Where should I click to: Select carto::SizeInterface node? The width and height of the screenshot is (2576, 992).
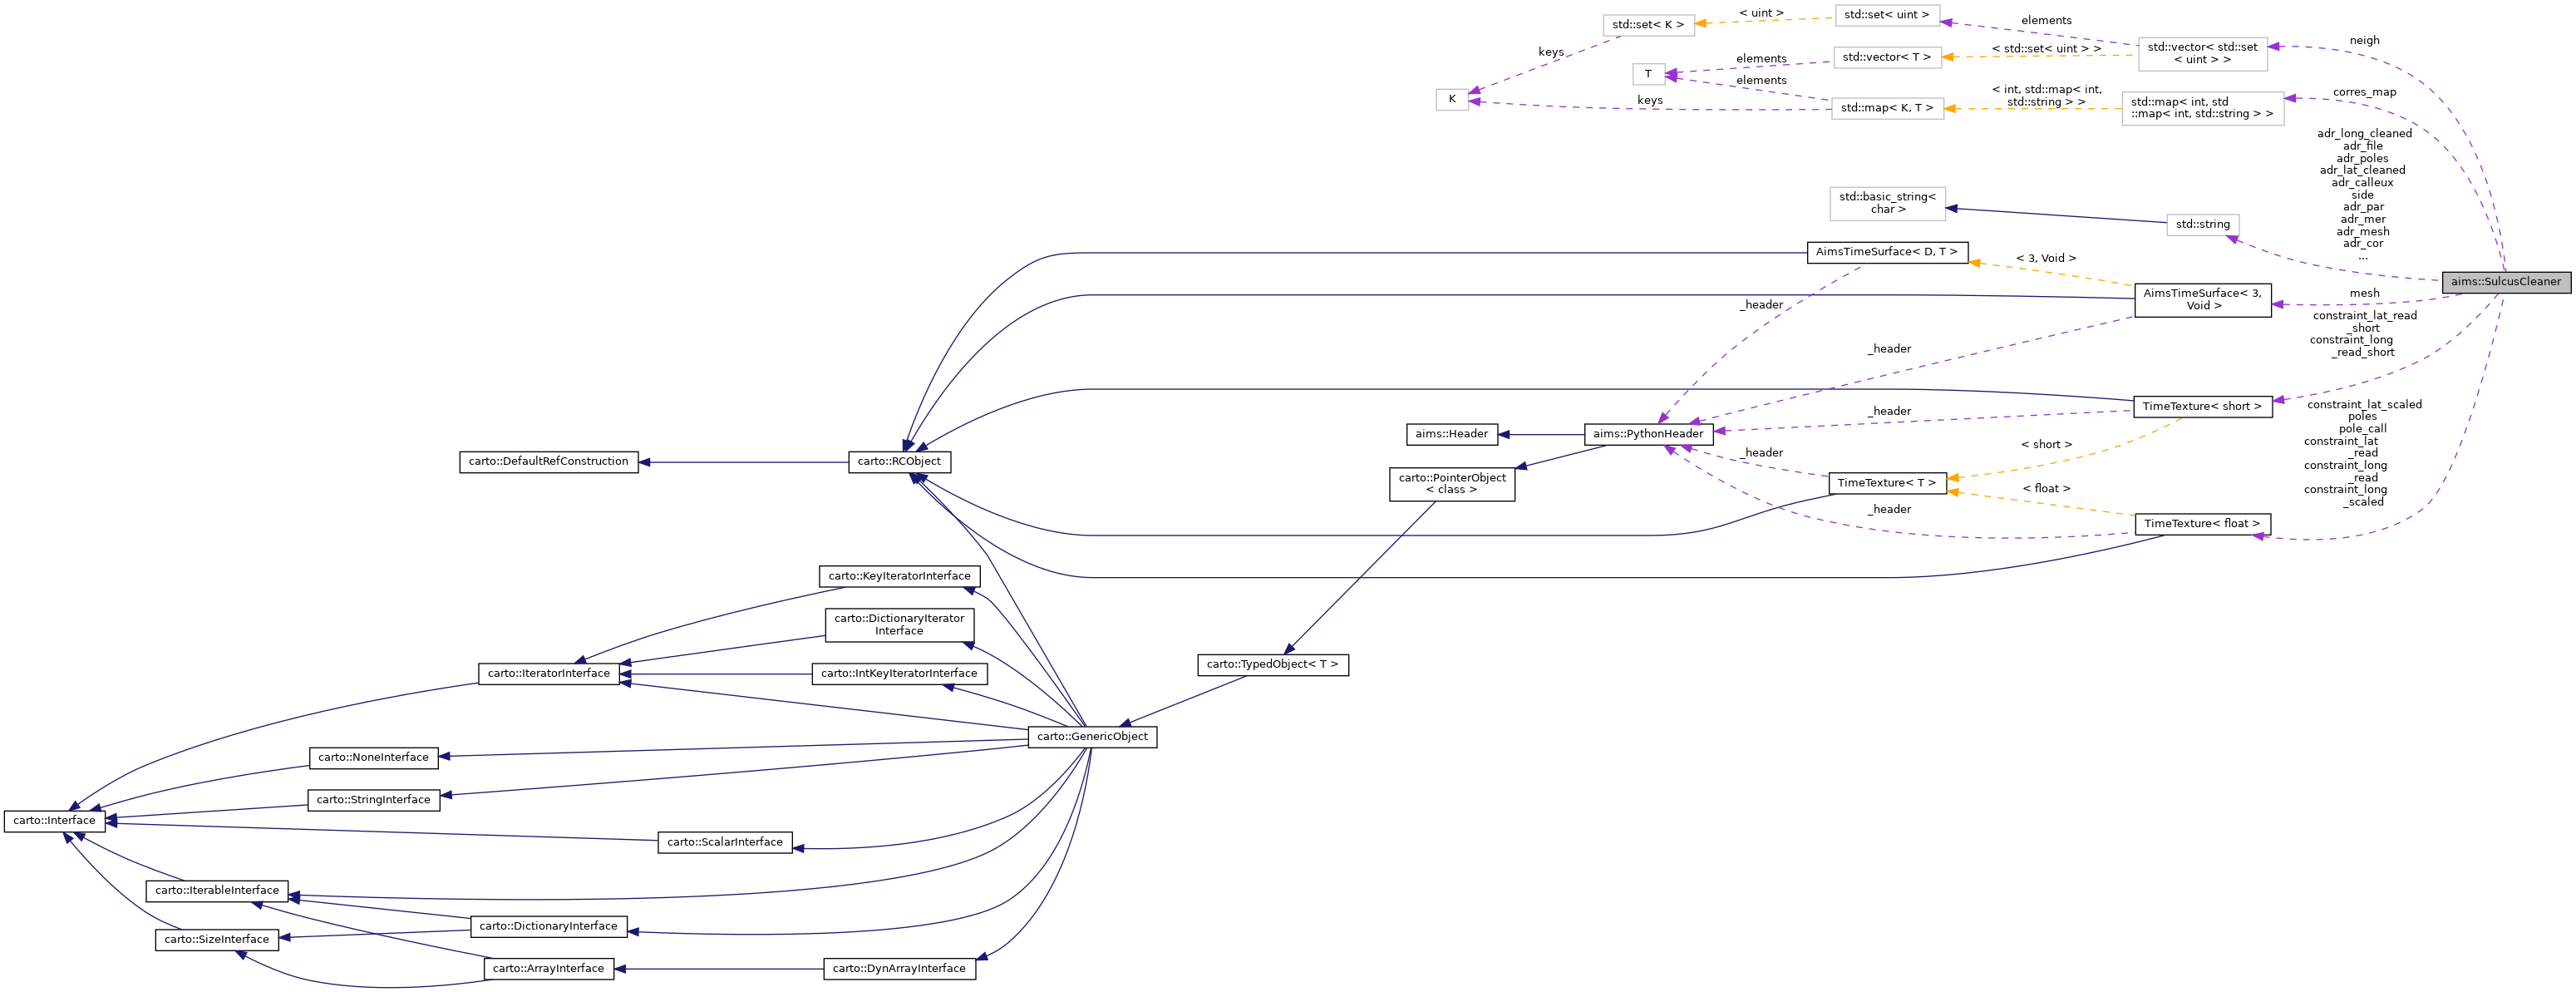click(x=217, y=940)
